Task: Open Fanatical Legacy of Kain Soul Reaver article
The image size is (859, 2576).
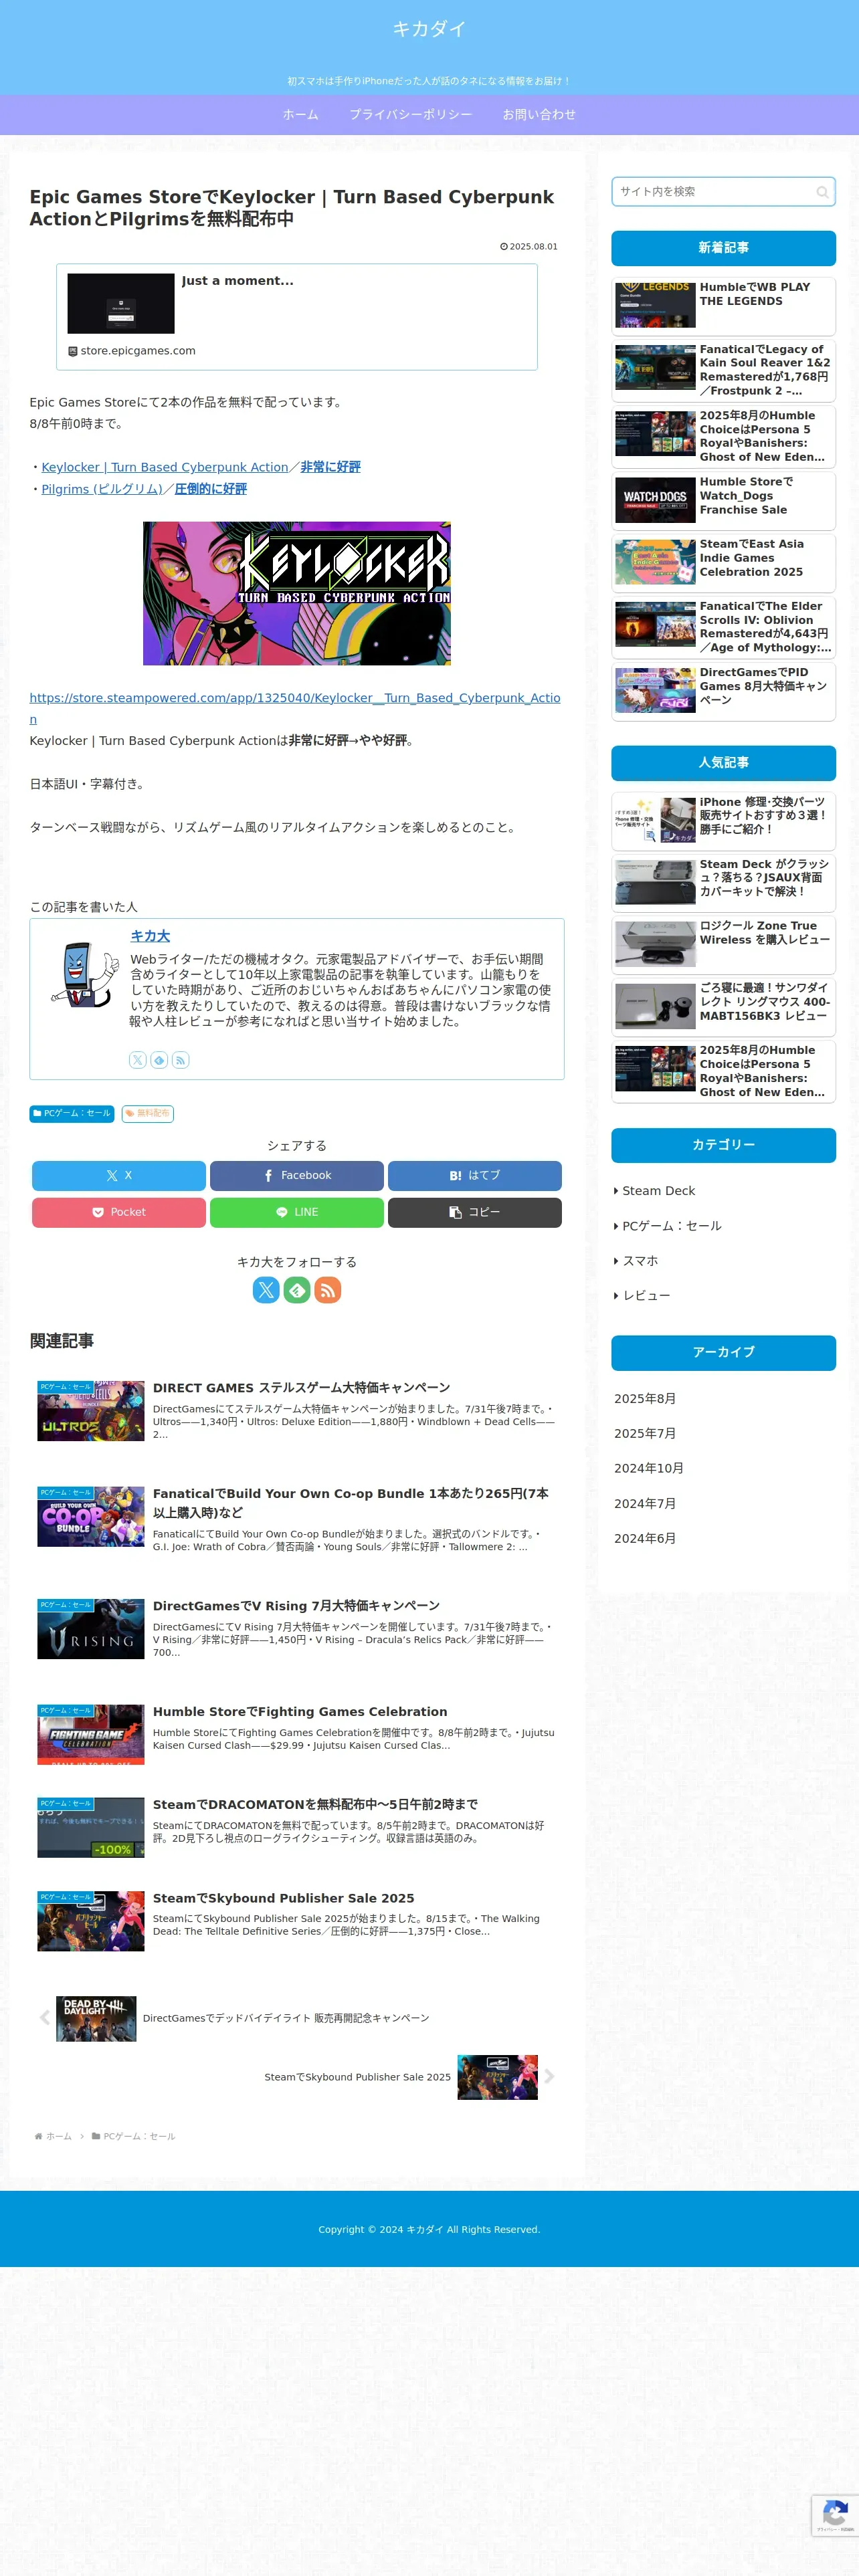Action: coord(723,370)
